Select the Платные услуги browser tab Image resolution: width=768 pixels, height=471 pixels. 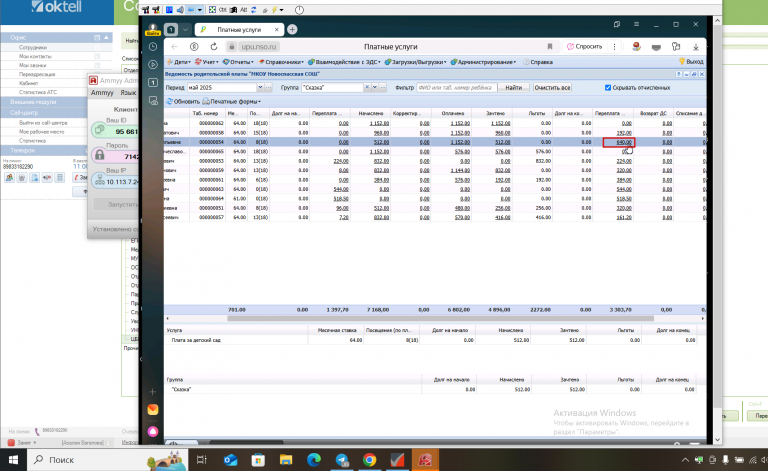pyautogui.click(x=239, y=29)
